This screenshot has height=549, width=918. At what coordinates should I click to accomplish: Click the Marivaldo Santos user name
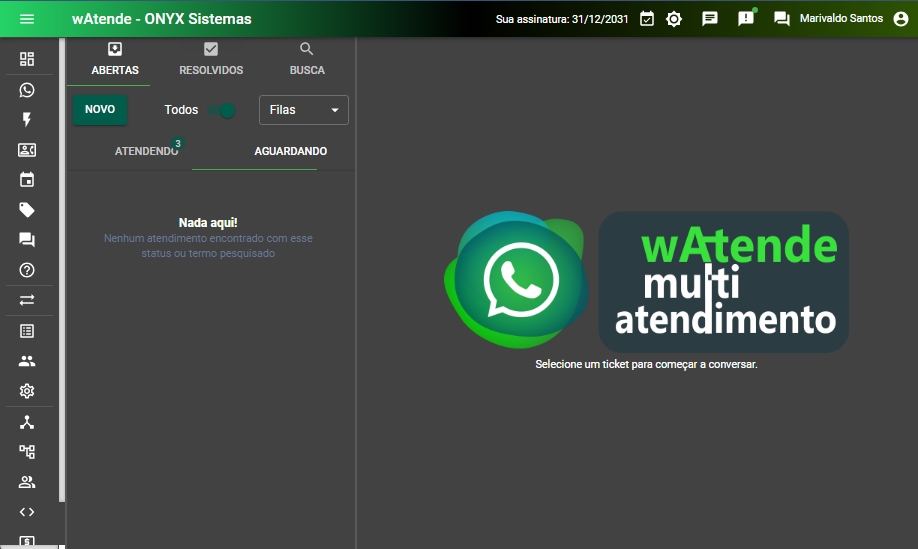pyautogui.click(x=841, y=19)
